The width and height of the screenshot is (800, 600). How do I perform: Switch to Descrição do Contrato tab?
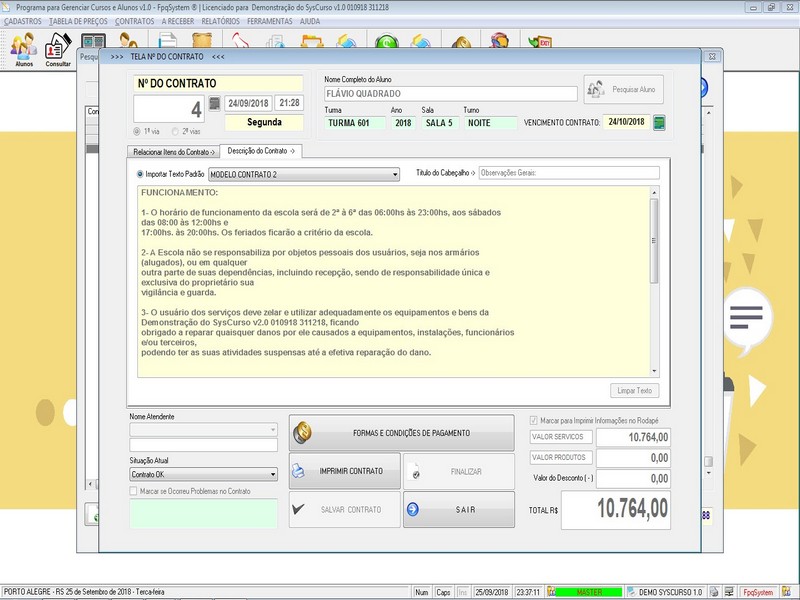click(x=261, y=151)
